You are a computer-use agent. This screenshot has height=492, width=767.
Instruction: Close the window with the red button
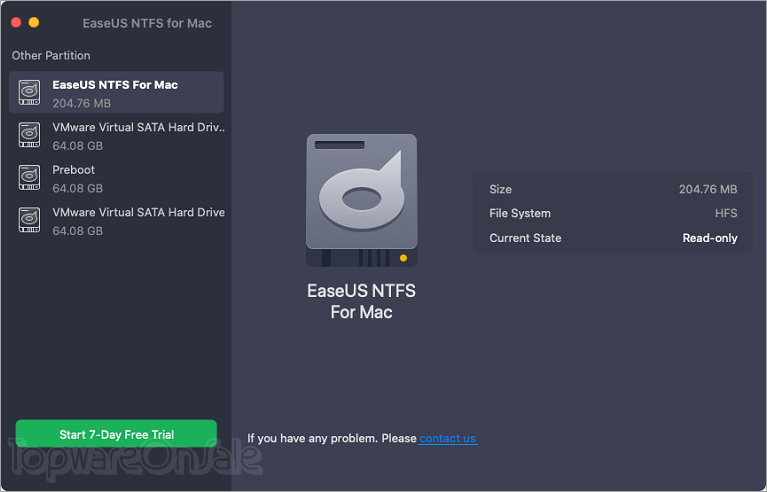click(x=16, y=22)
